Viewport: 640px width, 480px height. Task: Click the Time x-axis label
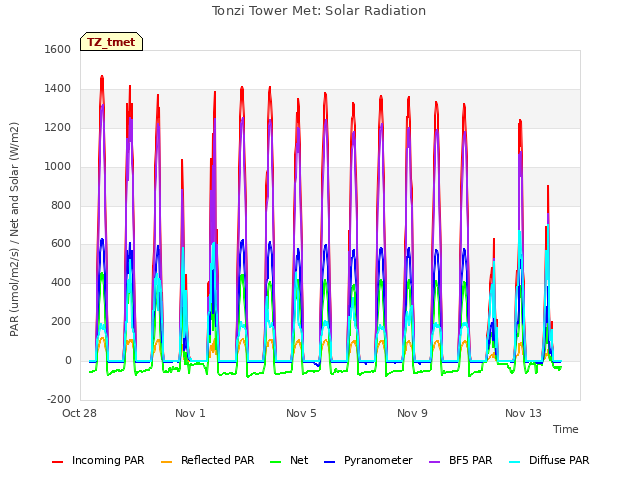pyautogui.click(x=566, y=429)
